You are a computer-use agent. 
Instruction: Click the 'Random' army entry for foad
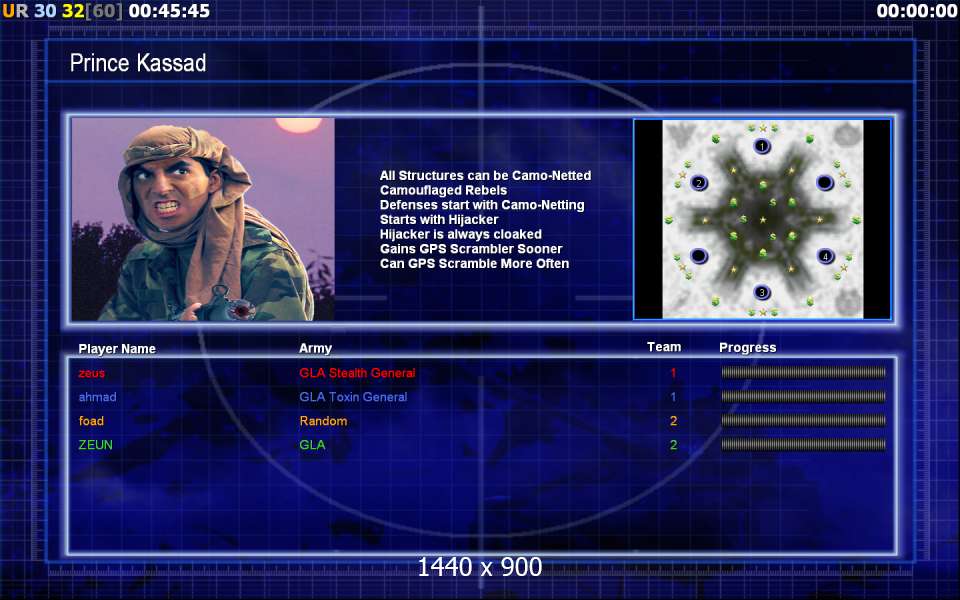tap(323, 421)
